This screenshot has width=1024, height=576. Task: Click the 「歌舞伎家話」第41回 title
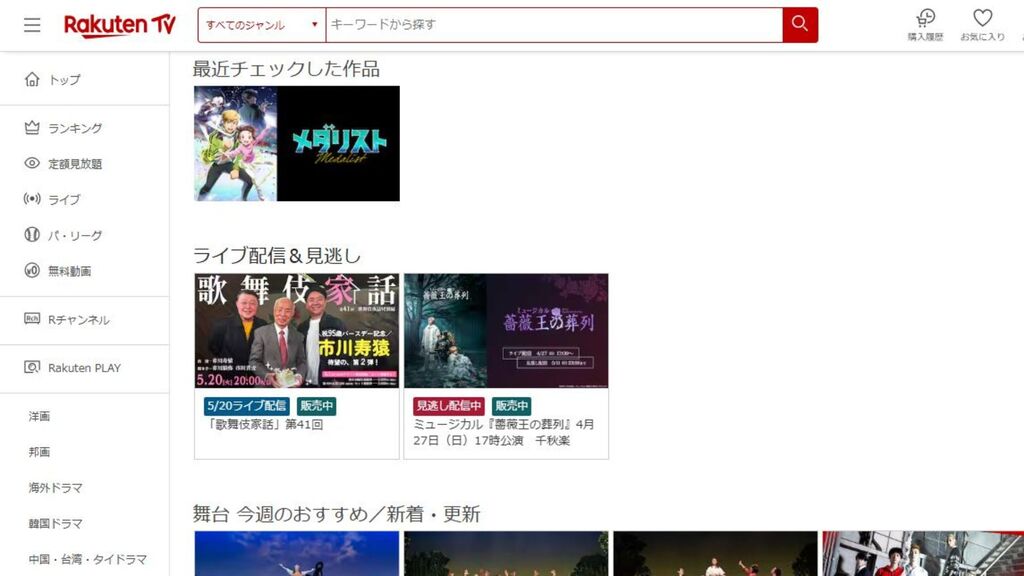265,424
